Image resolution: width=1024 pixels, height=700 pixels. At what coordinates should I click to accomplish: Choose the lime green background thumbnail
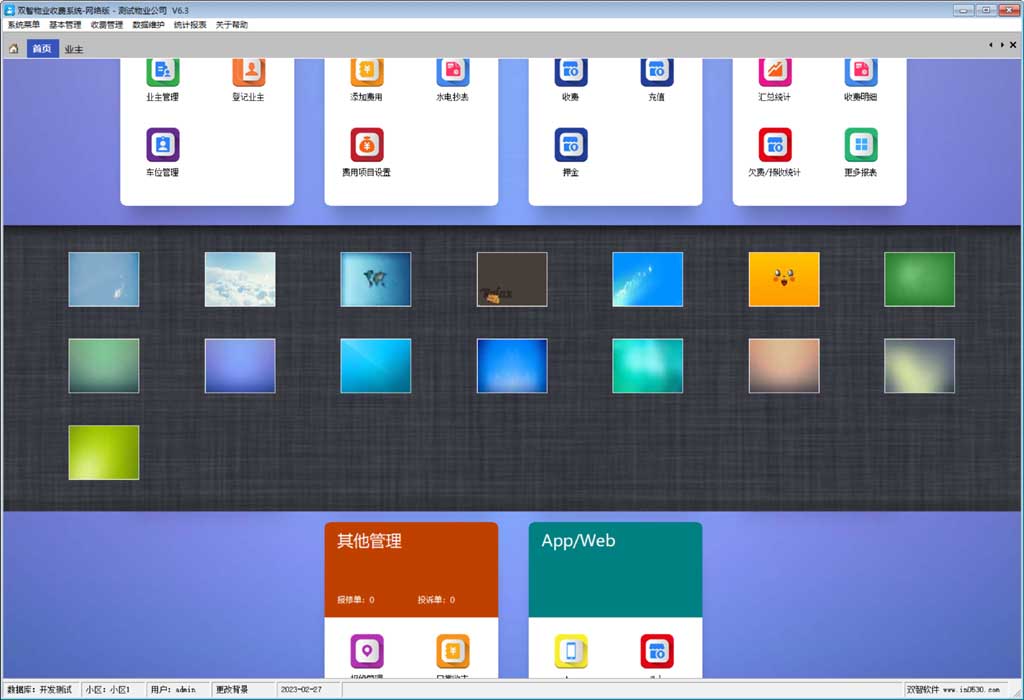104,453
